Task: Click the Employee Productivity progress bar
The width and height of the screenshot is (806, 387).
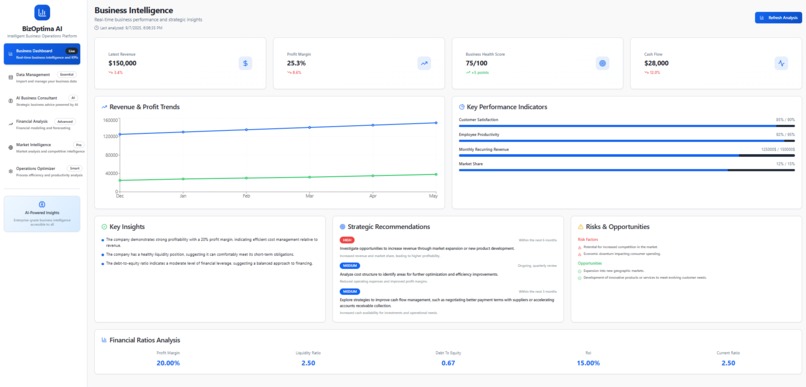Action: (x=627, y=140)
